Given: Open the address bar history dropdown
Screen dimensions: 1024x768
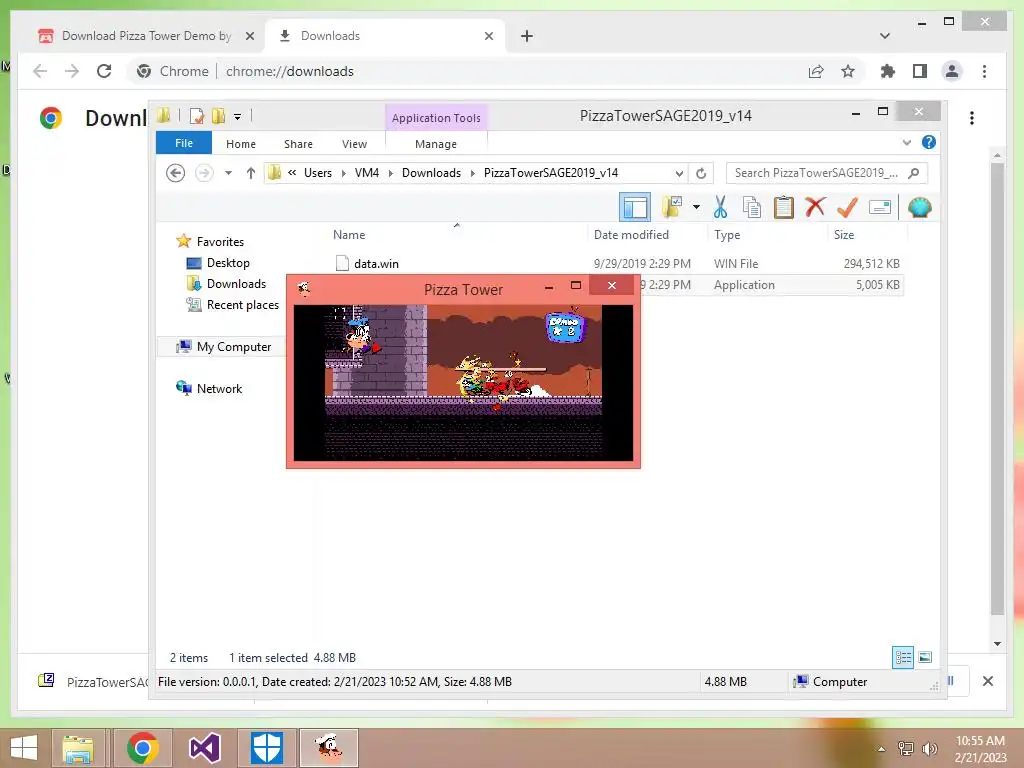Looking at the screenshot, I should click(x=679, y=173).
